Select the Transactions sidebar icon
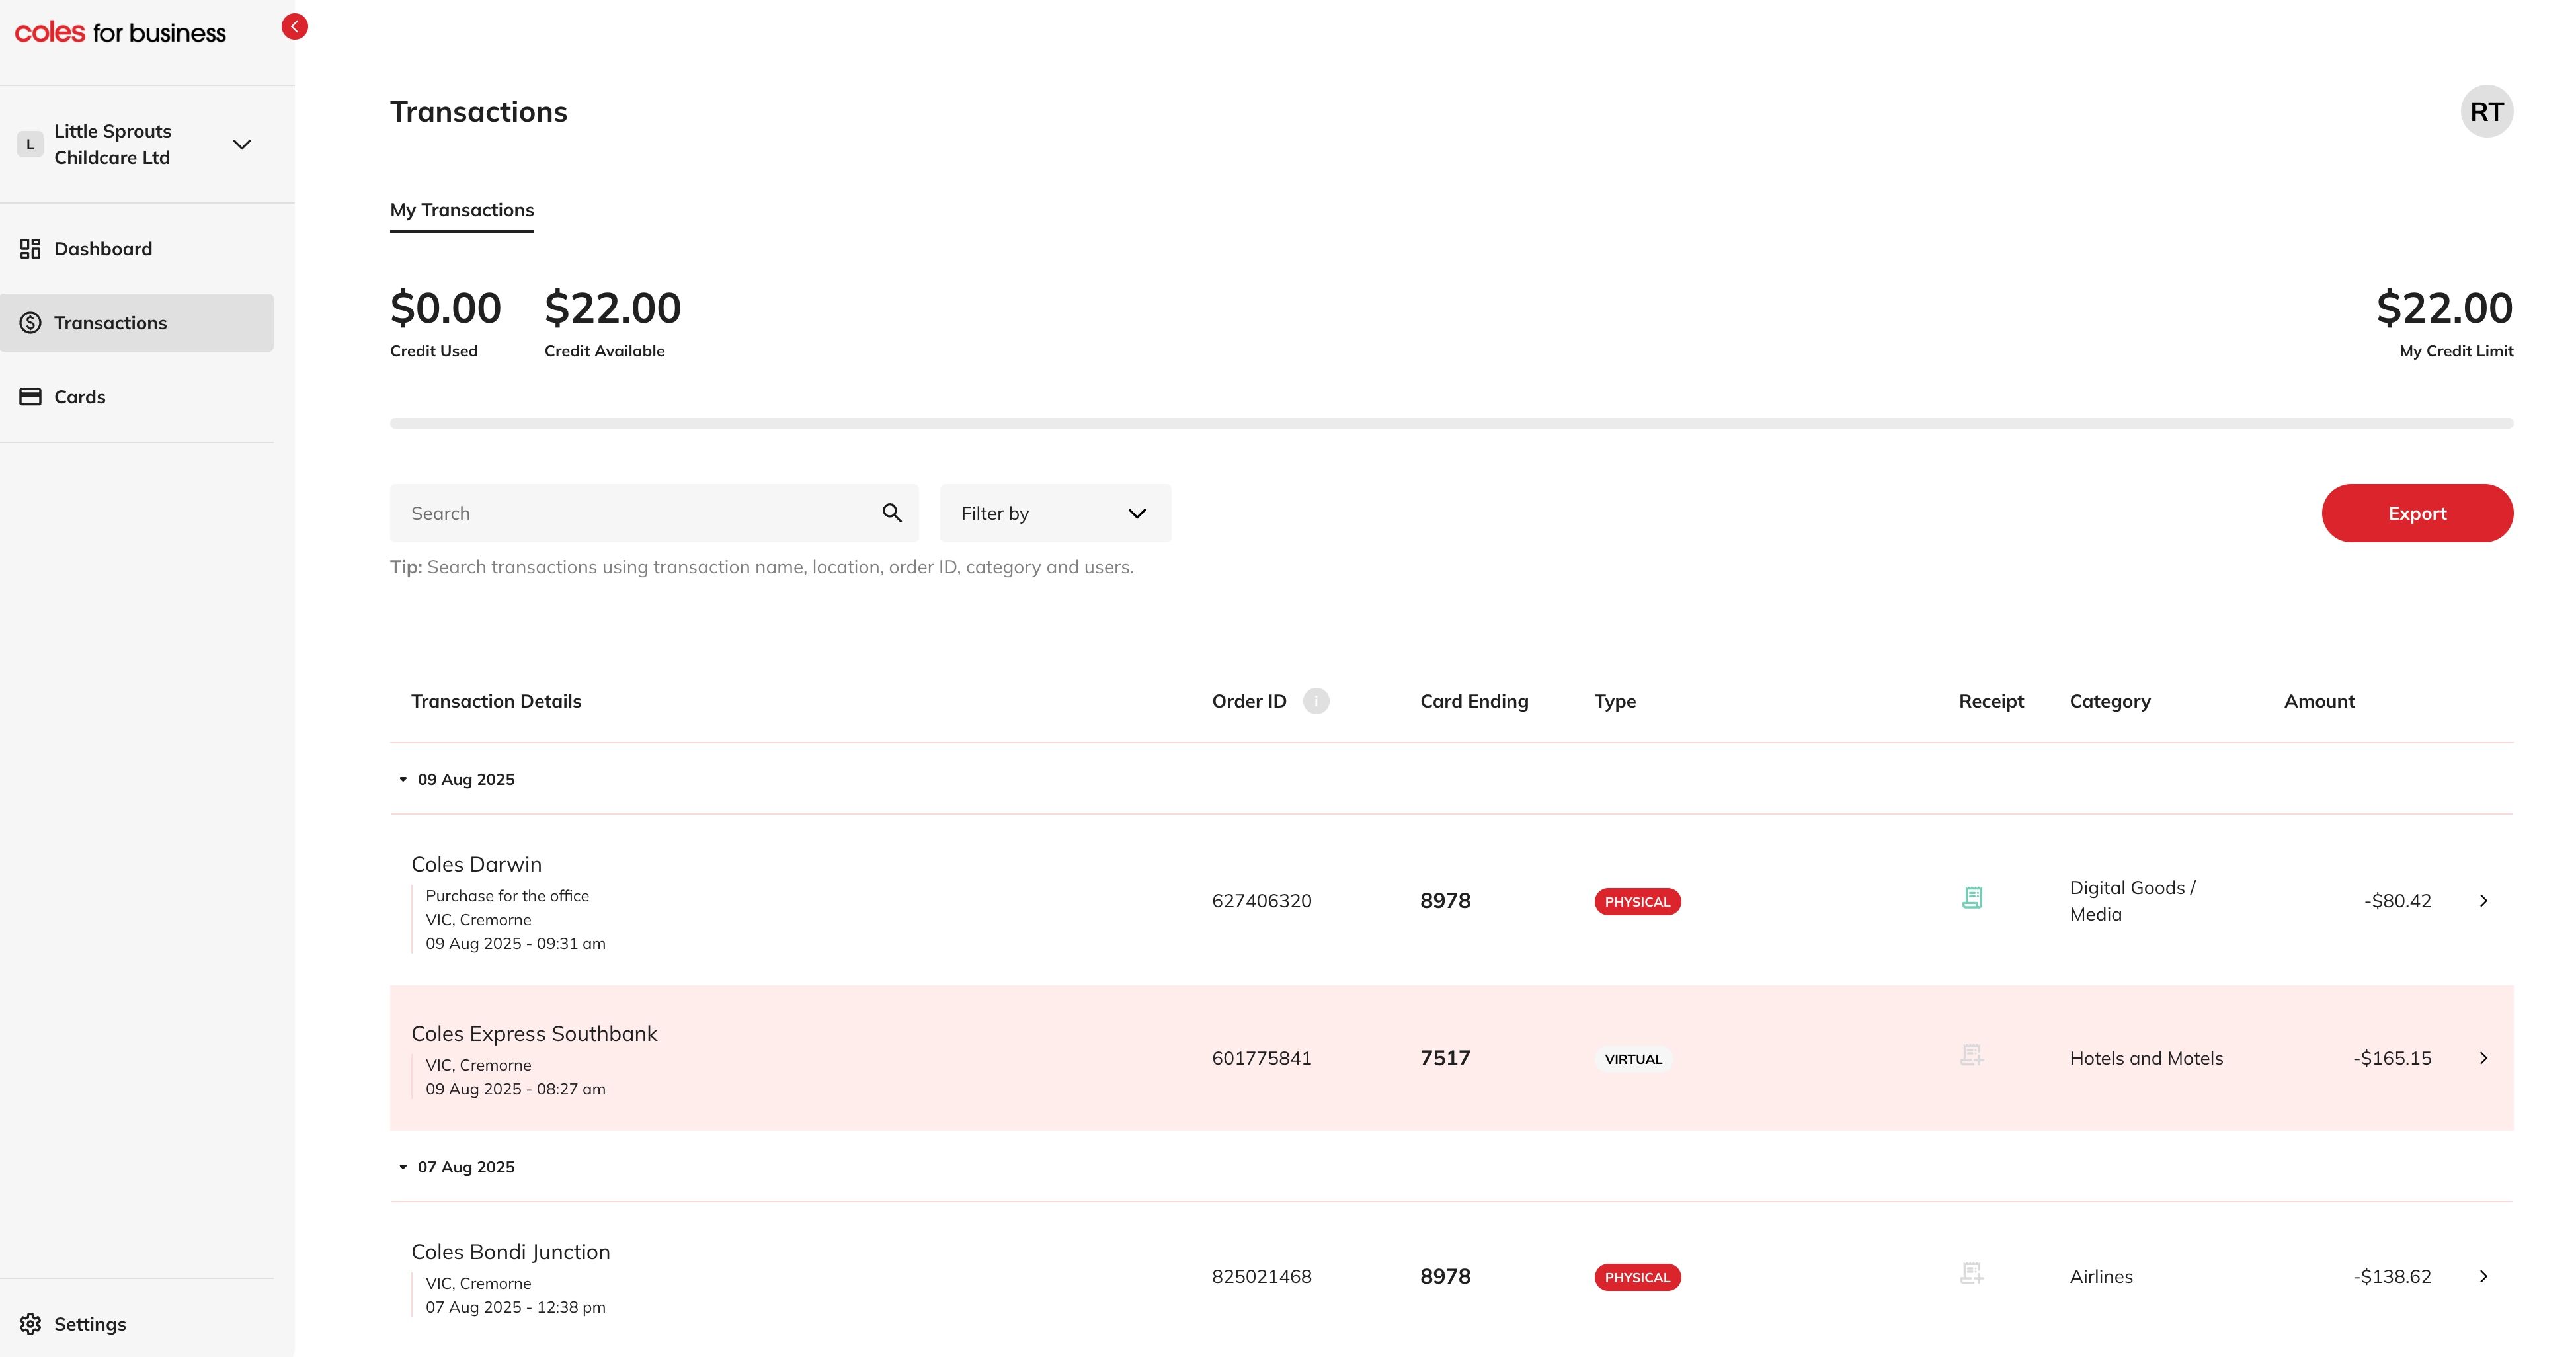The width and height of the screenshot is (2576, 1357). [x=30, y=322]
